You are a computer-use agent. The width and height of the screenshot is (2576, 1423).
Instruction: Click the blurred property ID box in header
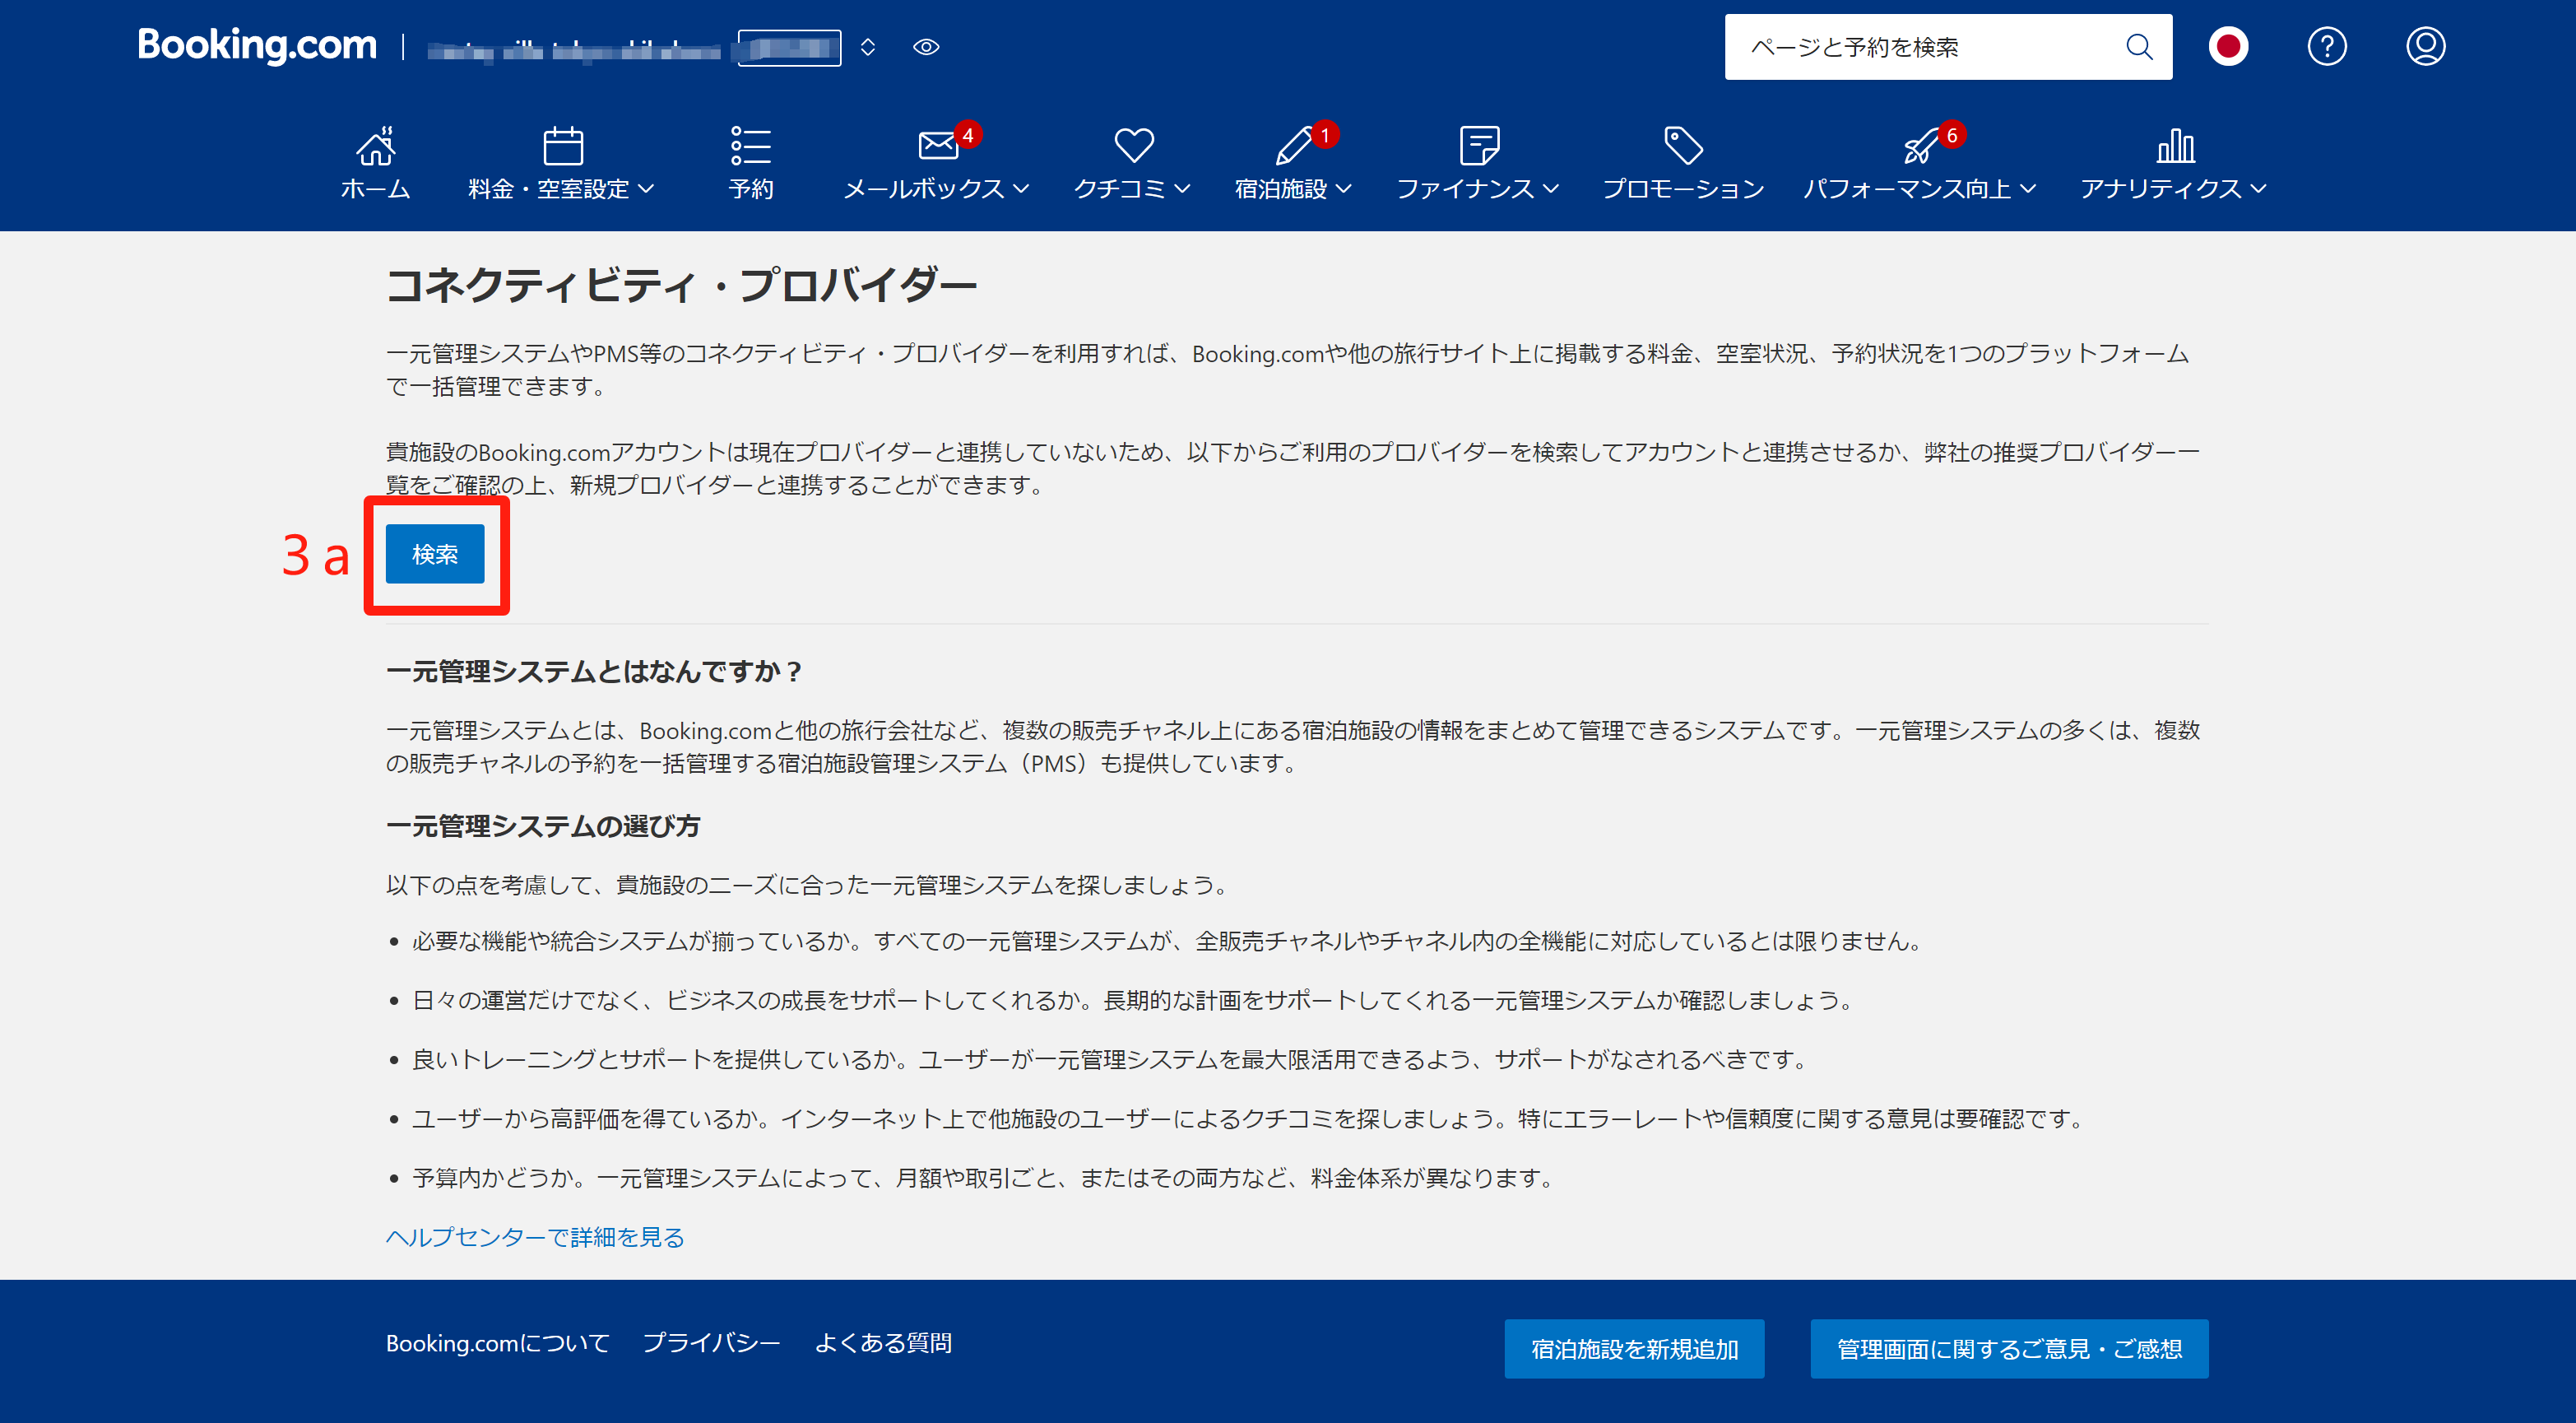click(789, 47)
